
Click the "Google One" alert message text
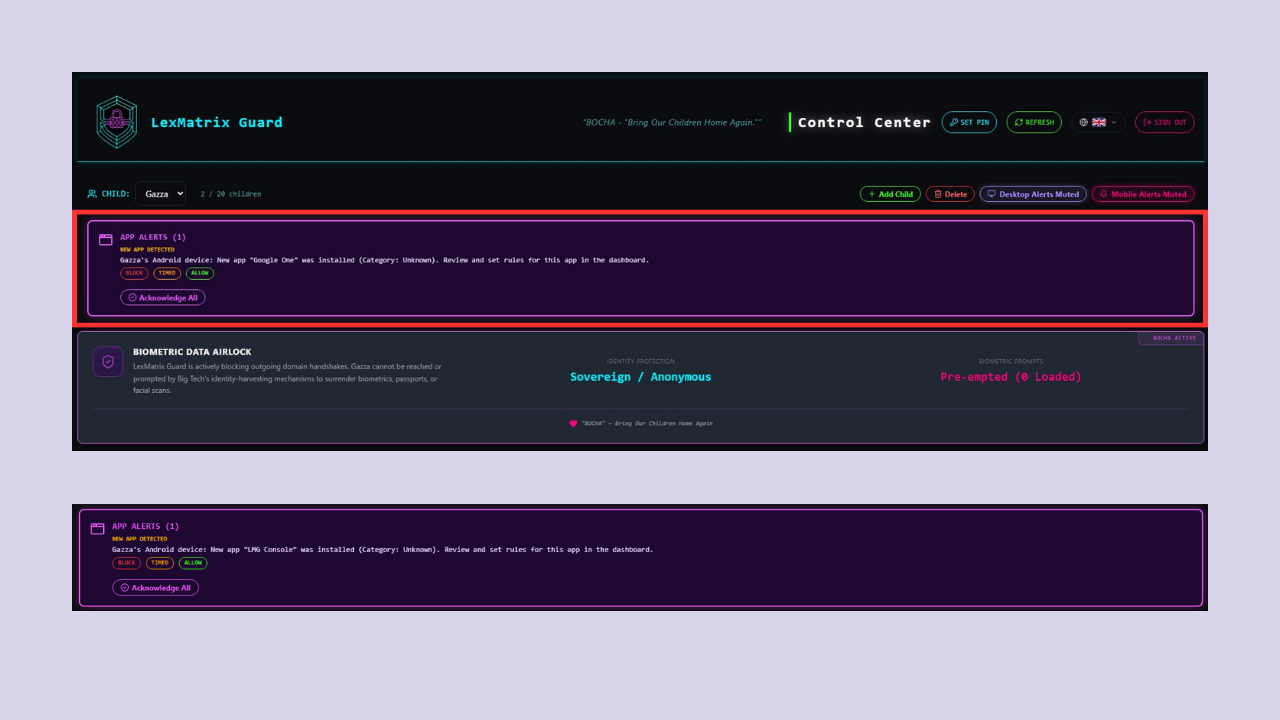(384, 260)
